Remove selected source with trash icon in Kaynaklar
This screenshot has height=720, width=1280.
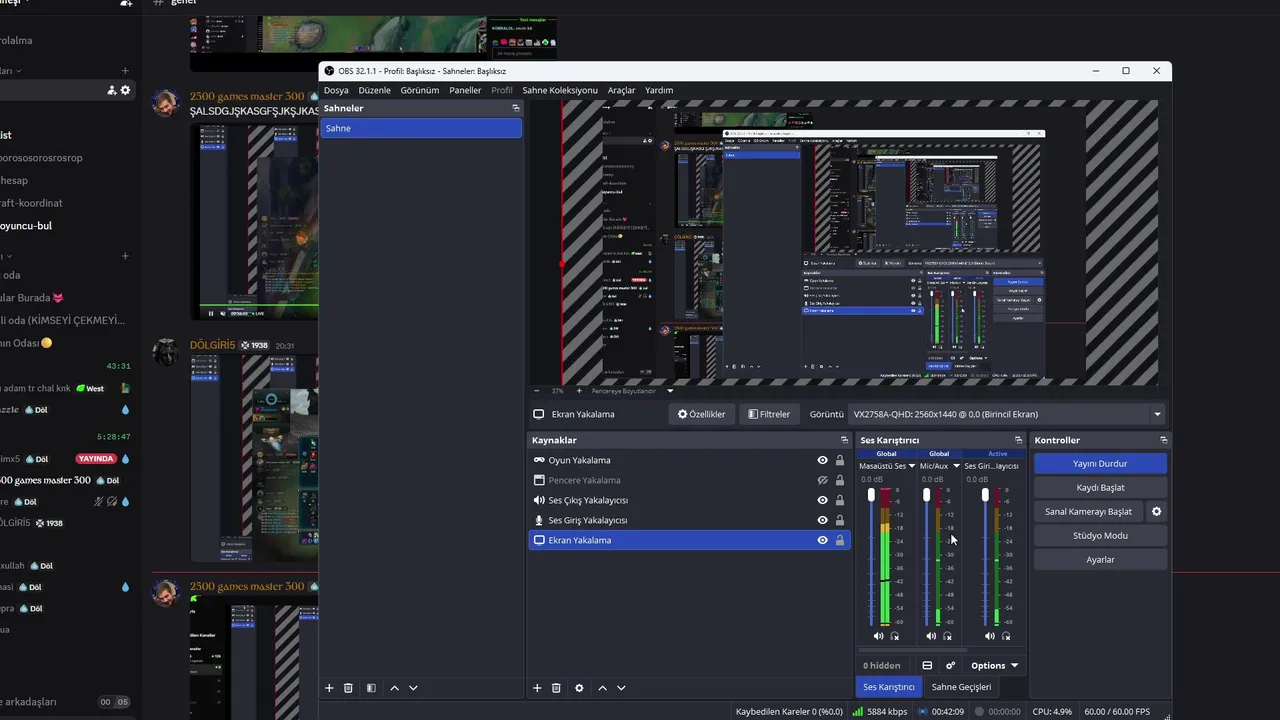click(x=556, y=688)
